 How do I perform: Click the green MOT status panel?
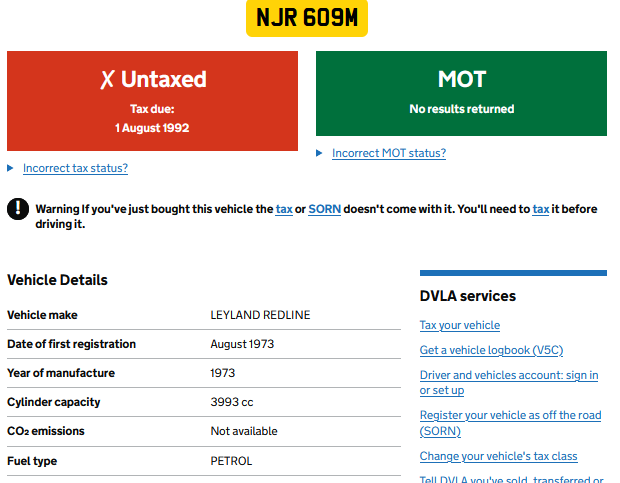(461, 93)
